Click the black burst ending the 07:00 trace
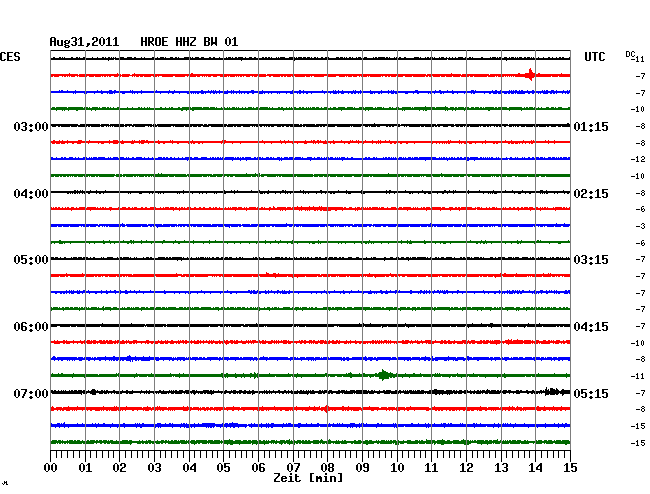Viewport: 650px width, 494px height. tap(557, 392)
